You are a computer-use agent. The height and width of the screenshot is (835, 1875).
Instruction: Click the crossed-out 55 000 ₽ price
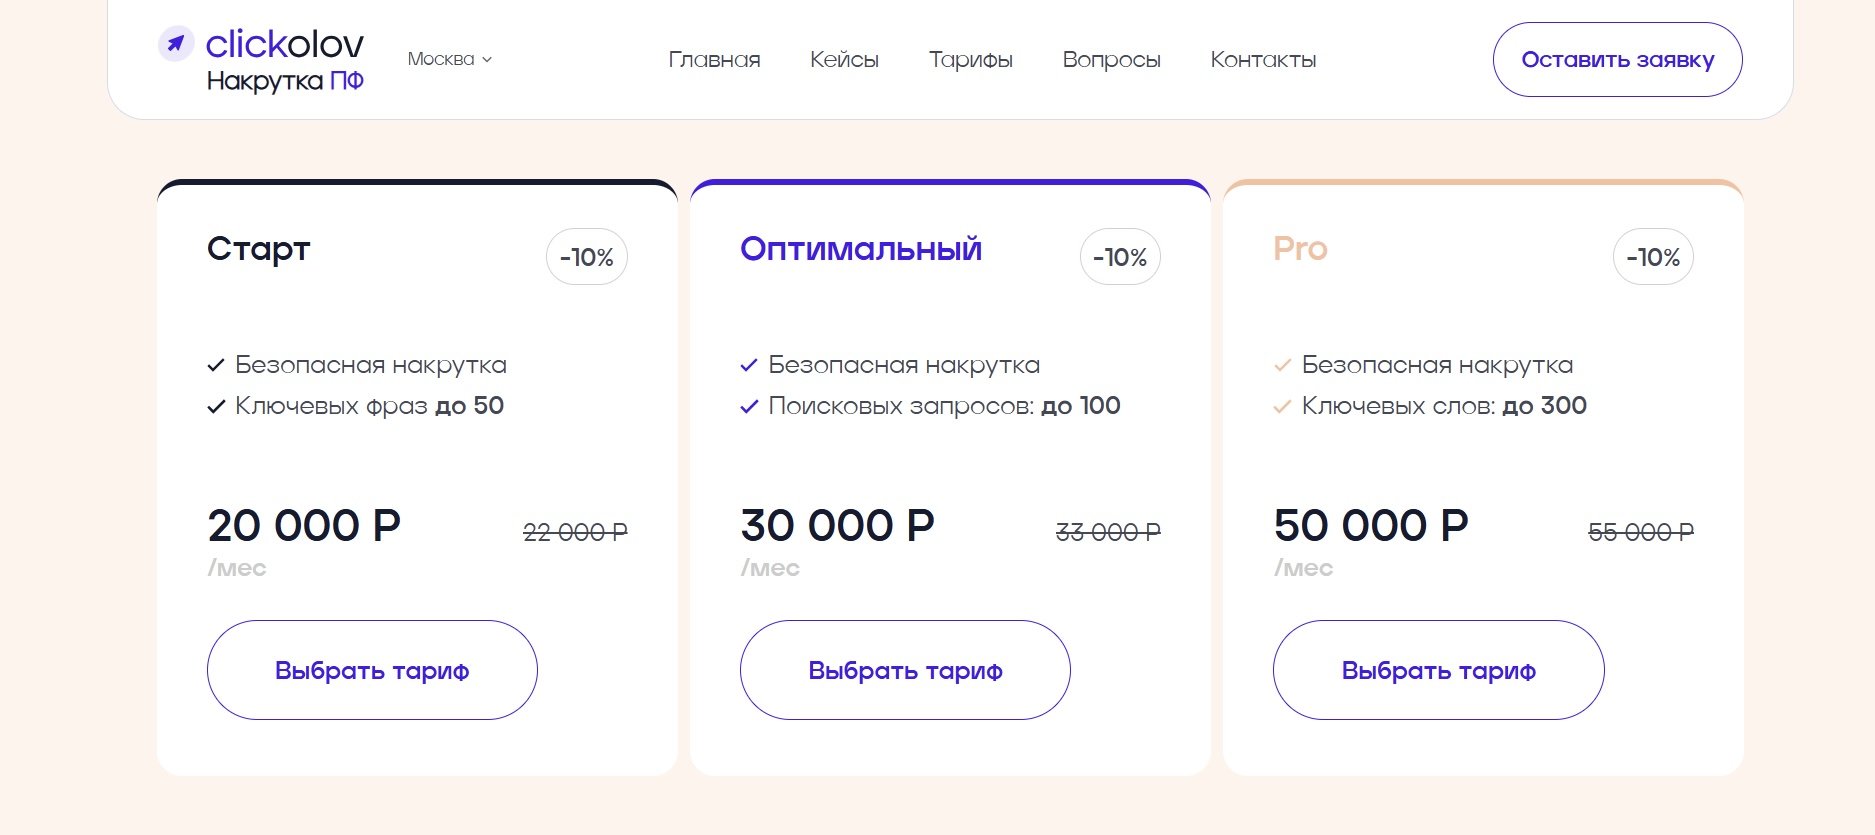(x=1641, y=532)
